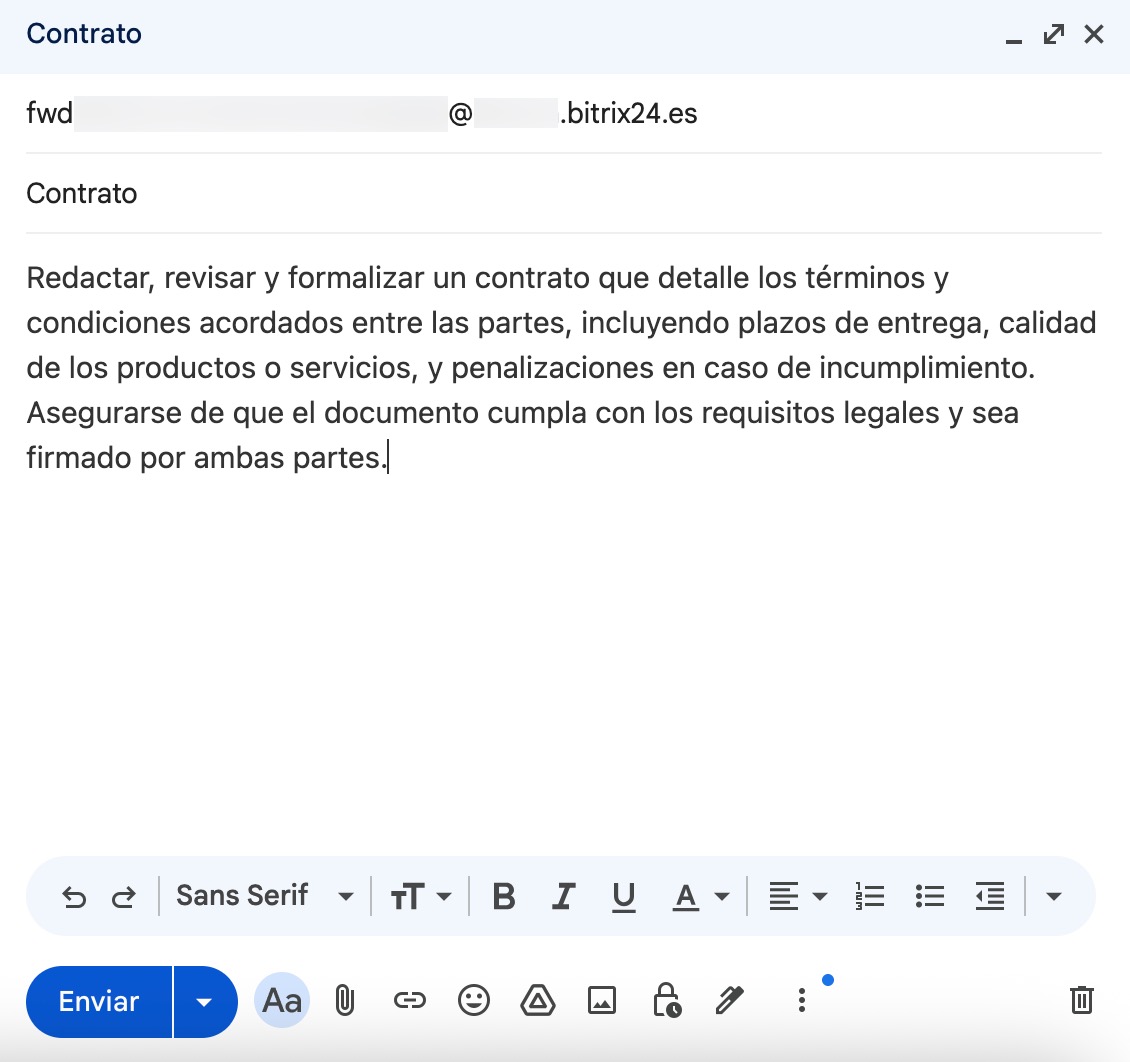Click the Enviar button
1130x1062 pixels.
coord(99,1002)
